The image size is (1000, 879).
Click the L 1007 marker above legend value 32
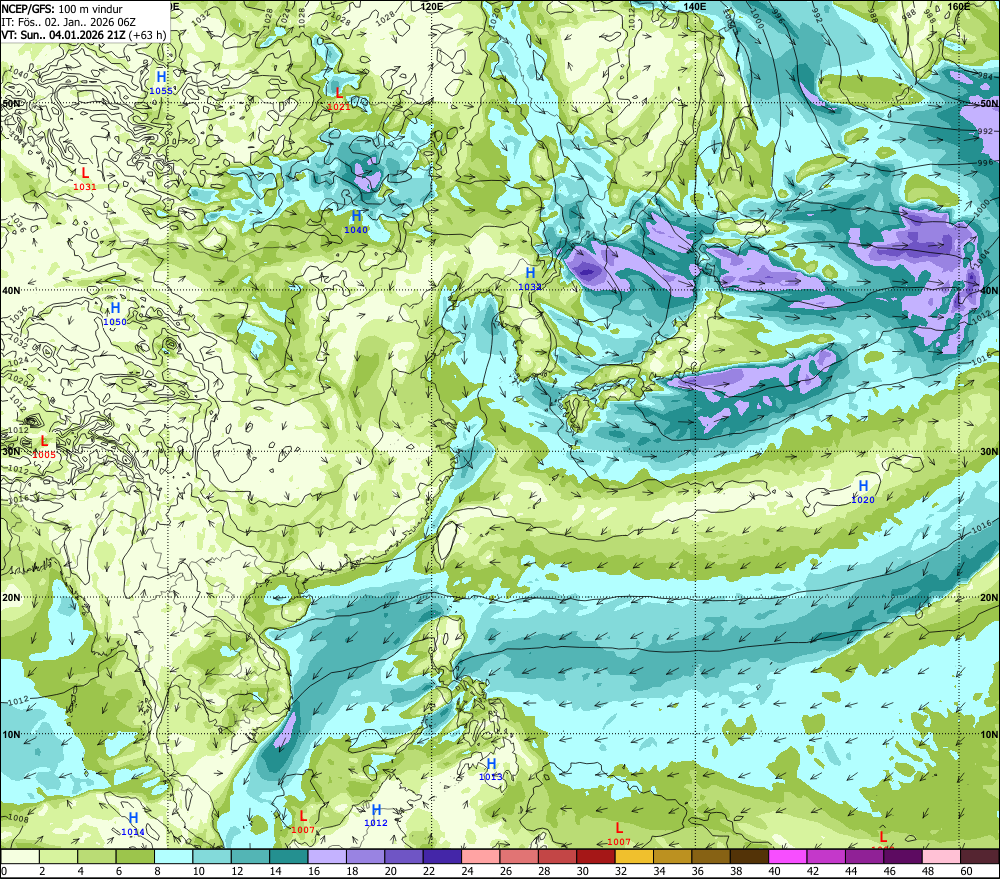click(x=619, y=834)
